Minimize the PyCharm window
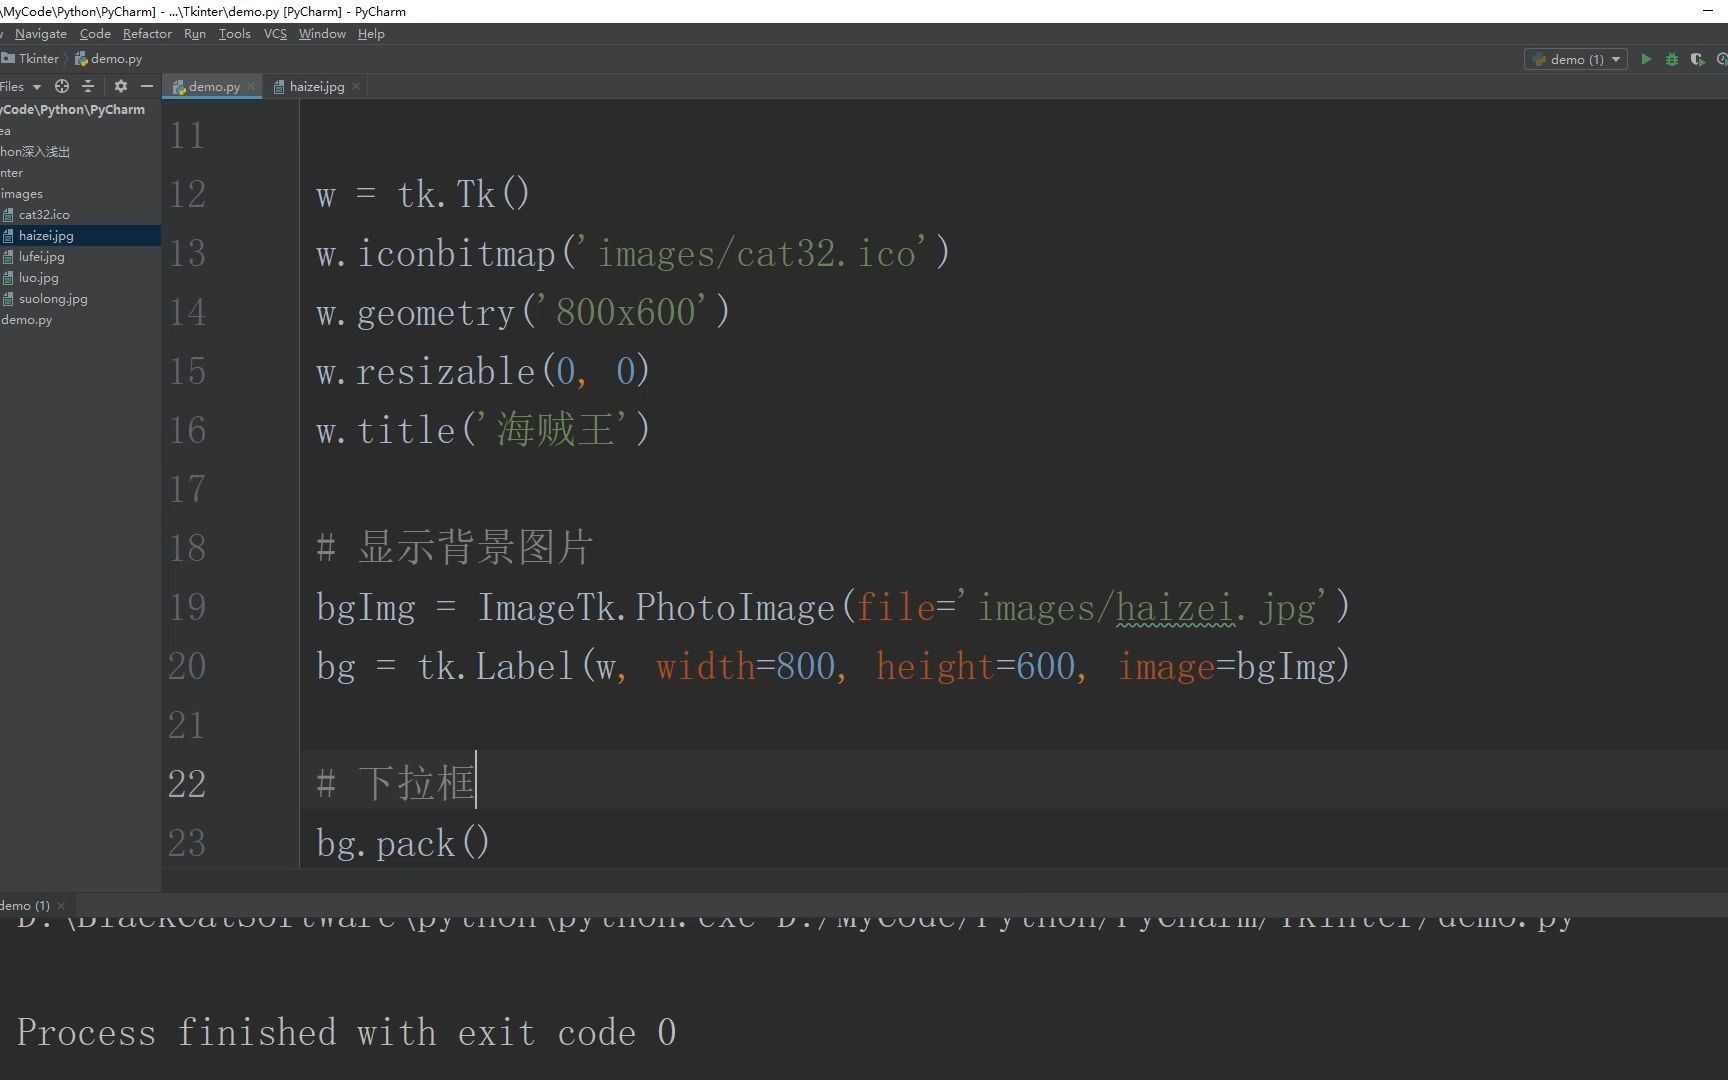 point(1707,11)
